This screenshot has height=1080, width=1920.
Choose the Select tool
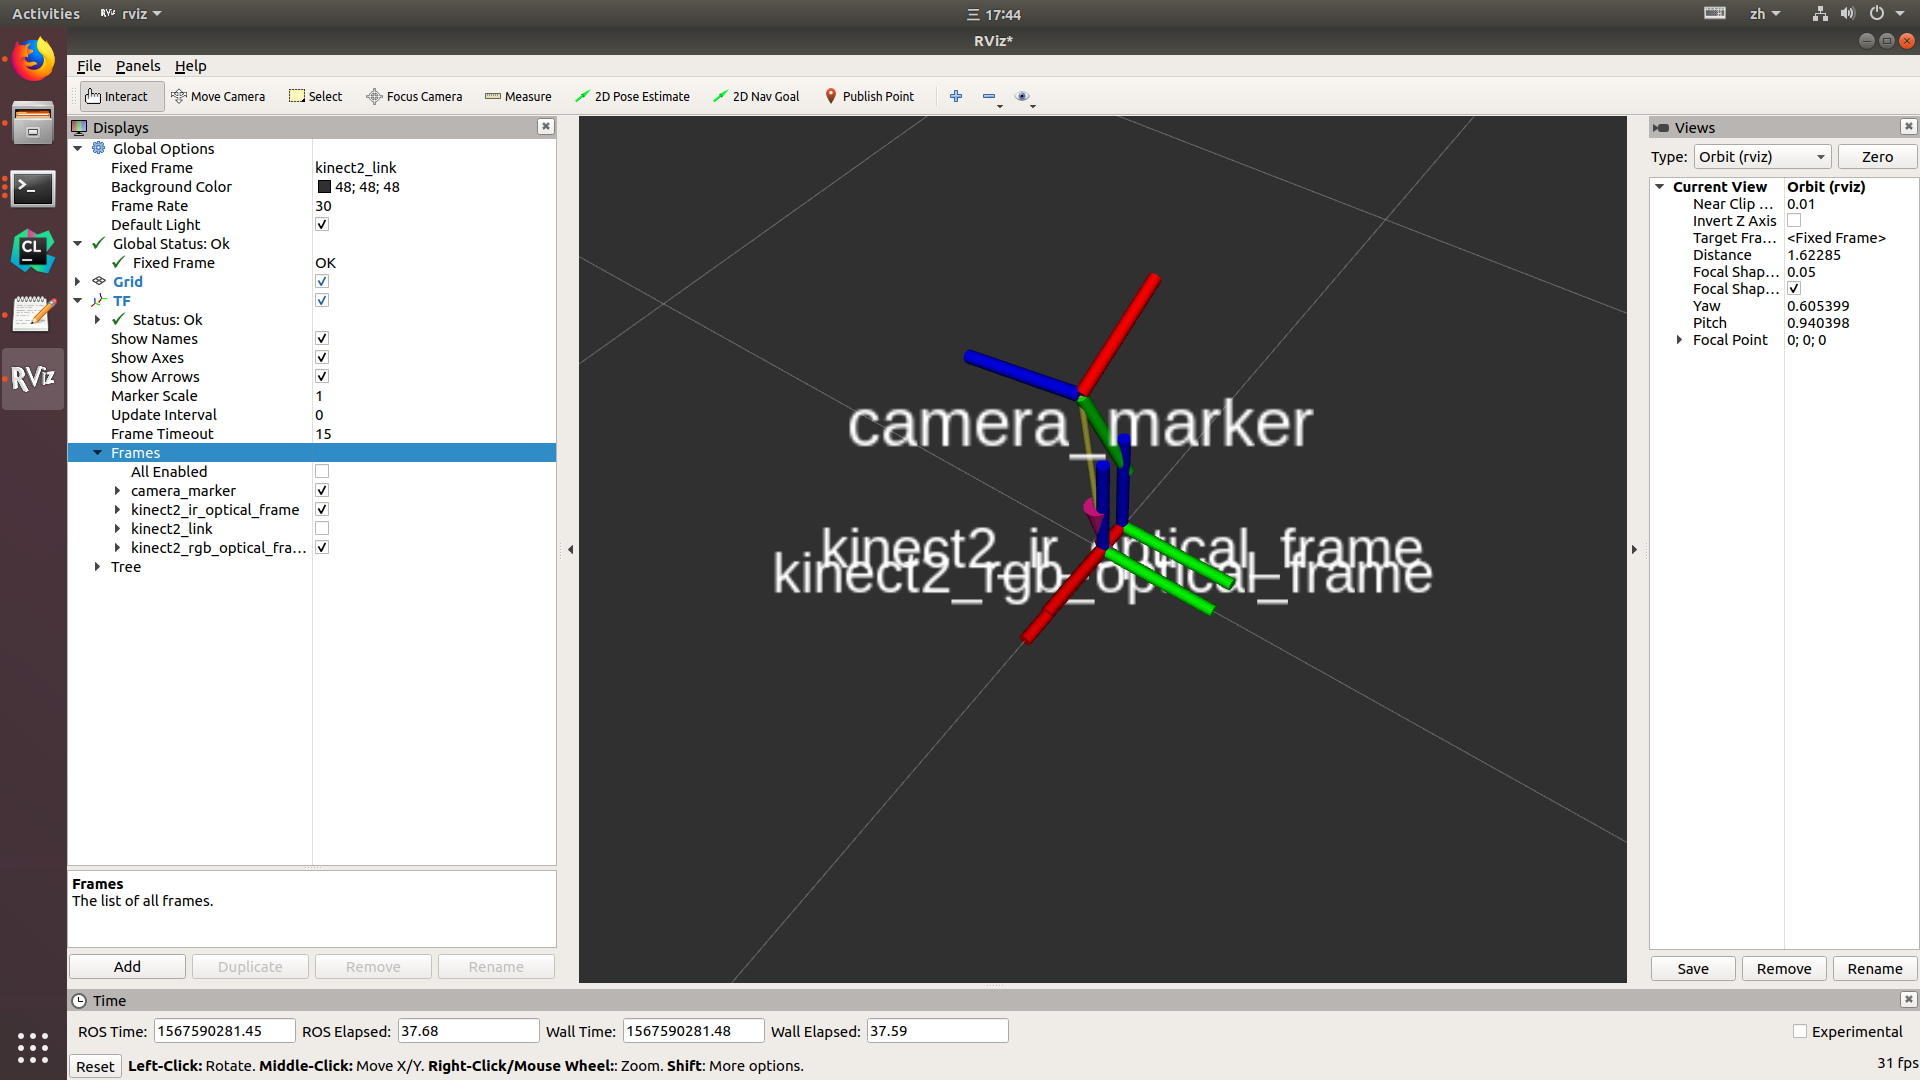pyautogui.click(x=315, y=96)
